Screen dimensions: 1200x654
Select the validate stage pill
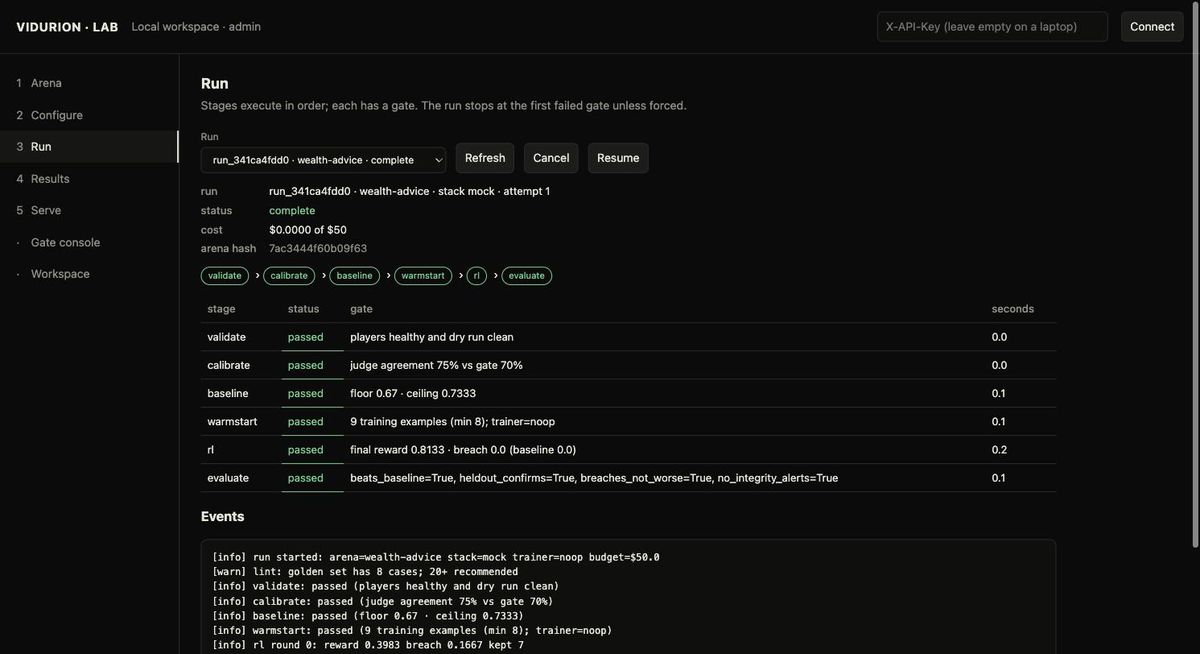225,276
